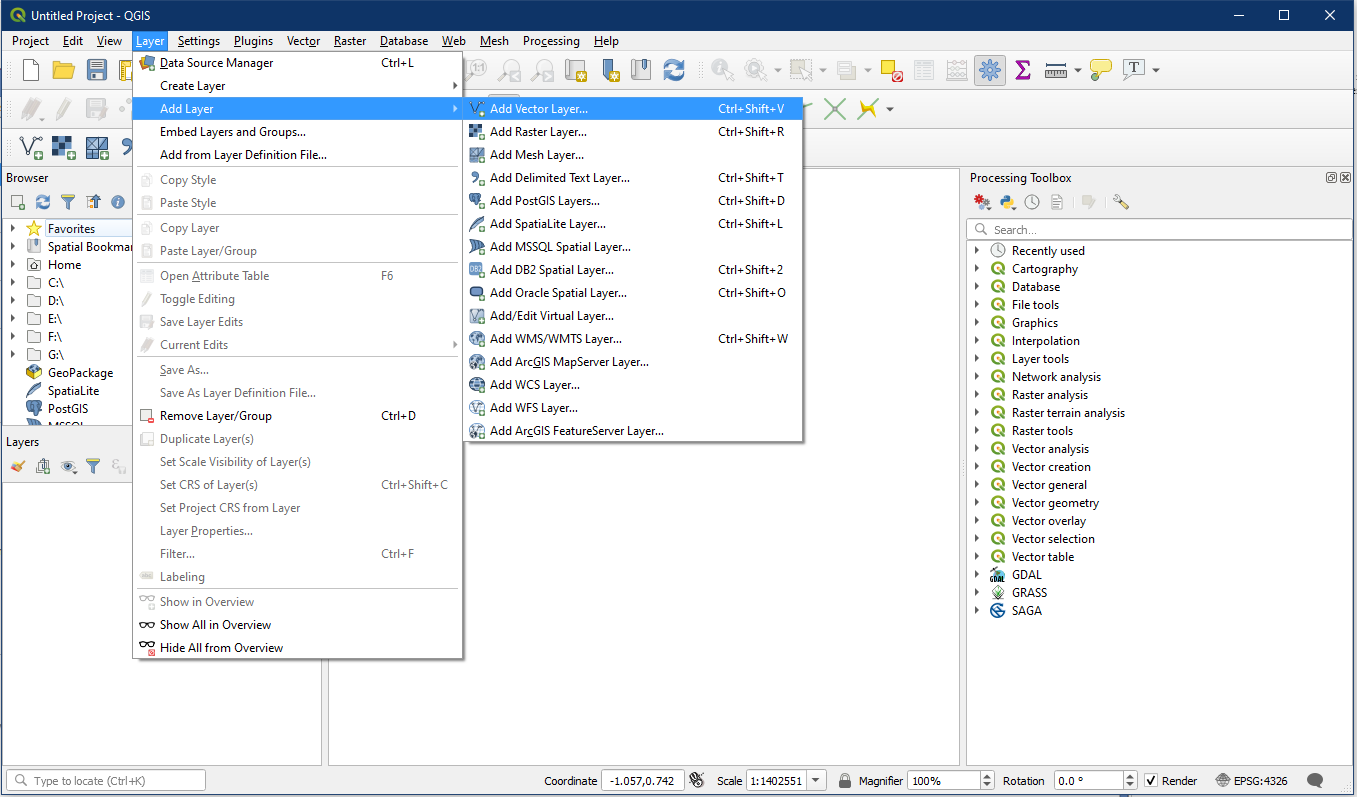Click the Map Tips speech bubble icon

tap(1100, 70)
